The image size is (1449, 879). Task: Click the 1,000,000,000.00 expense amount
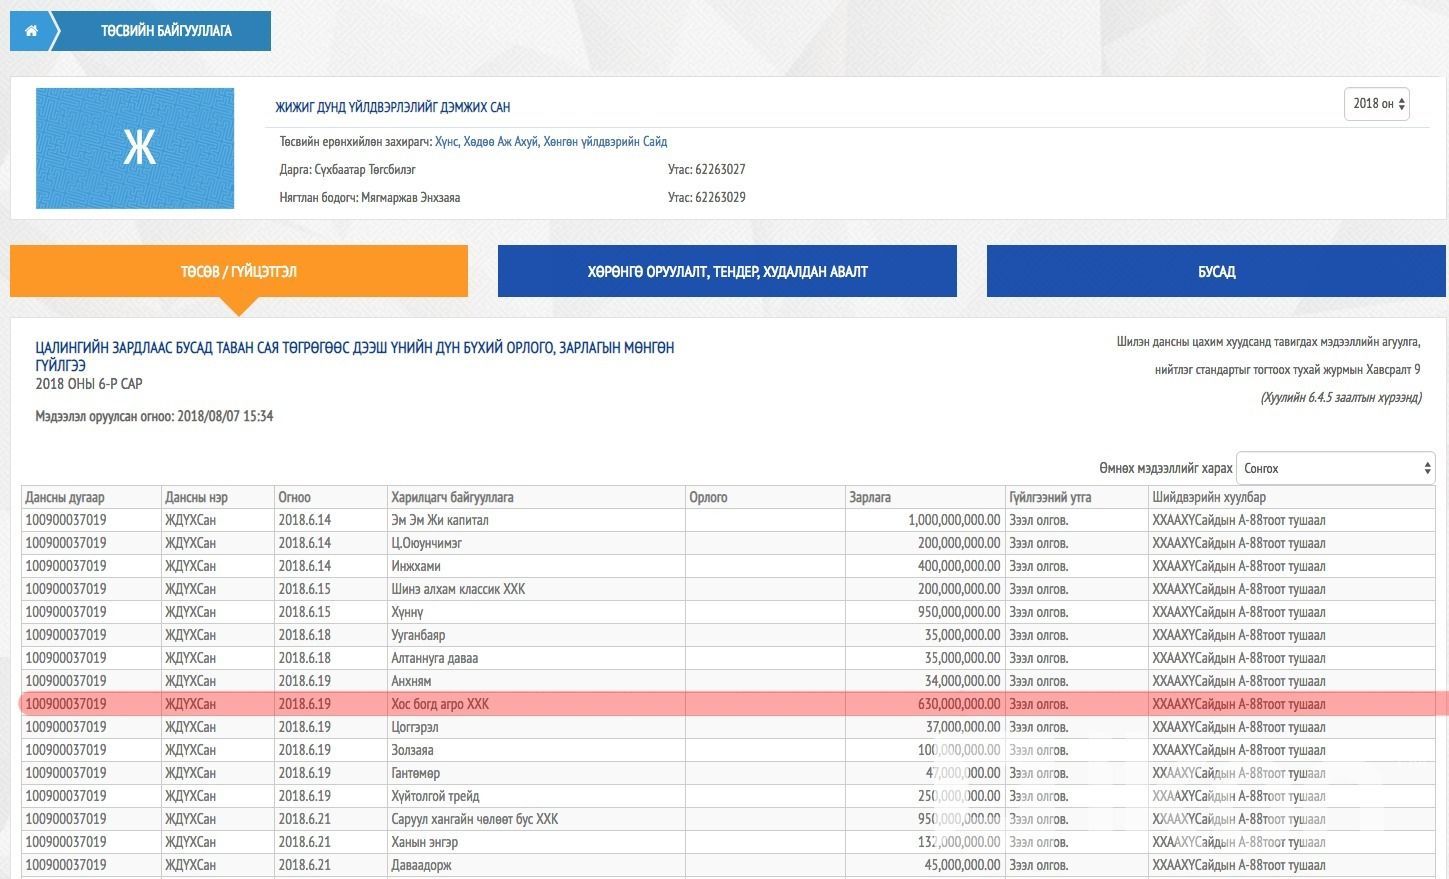pyautogui.click(x=954, y=520)
